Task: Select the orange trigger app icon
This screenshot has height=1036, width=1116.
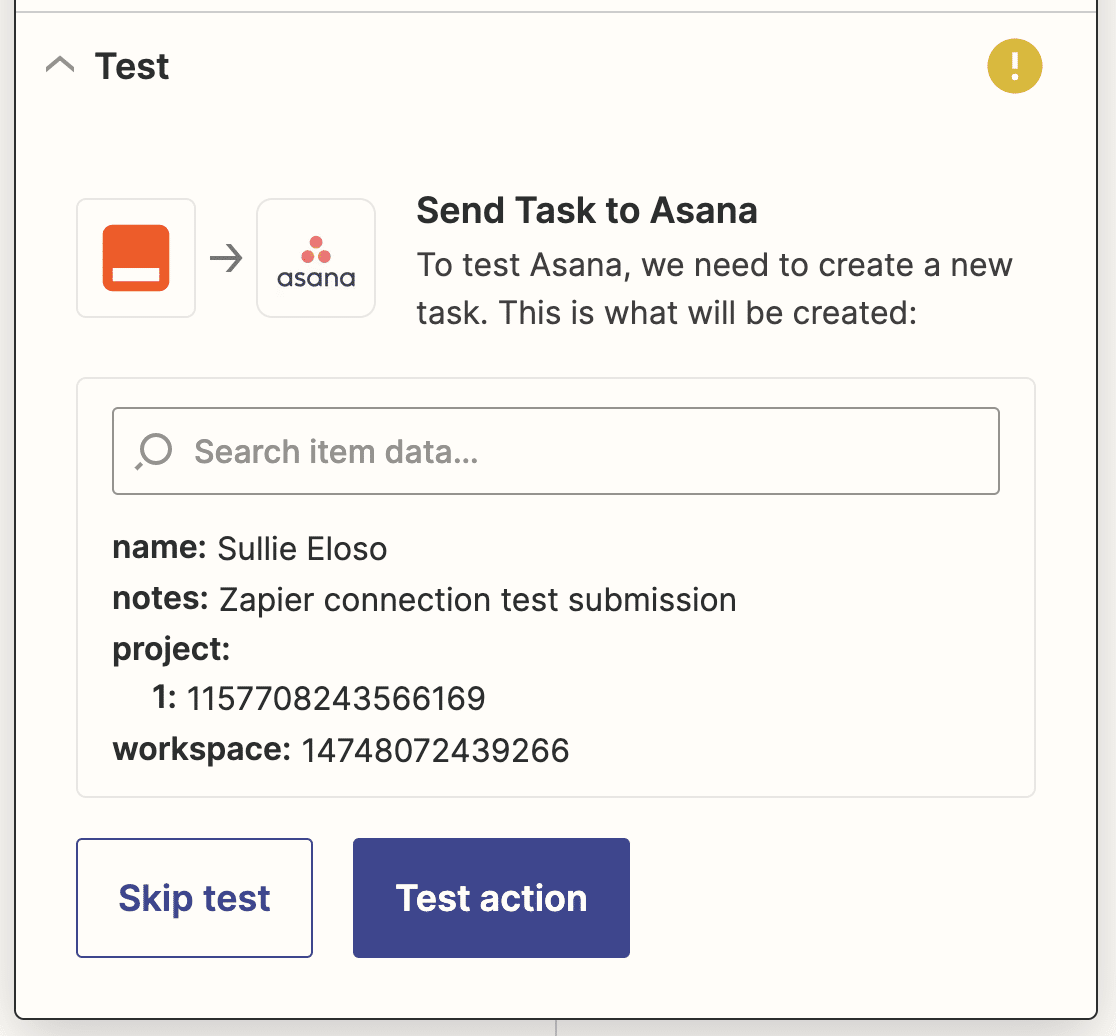Action: click(x=136, y=258)
